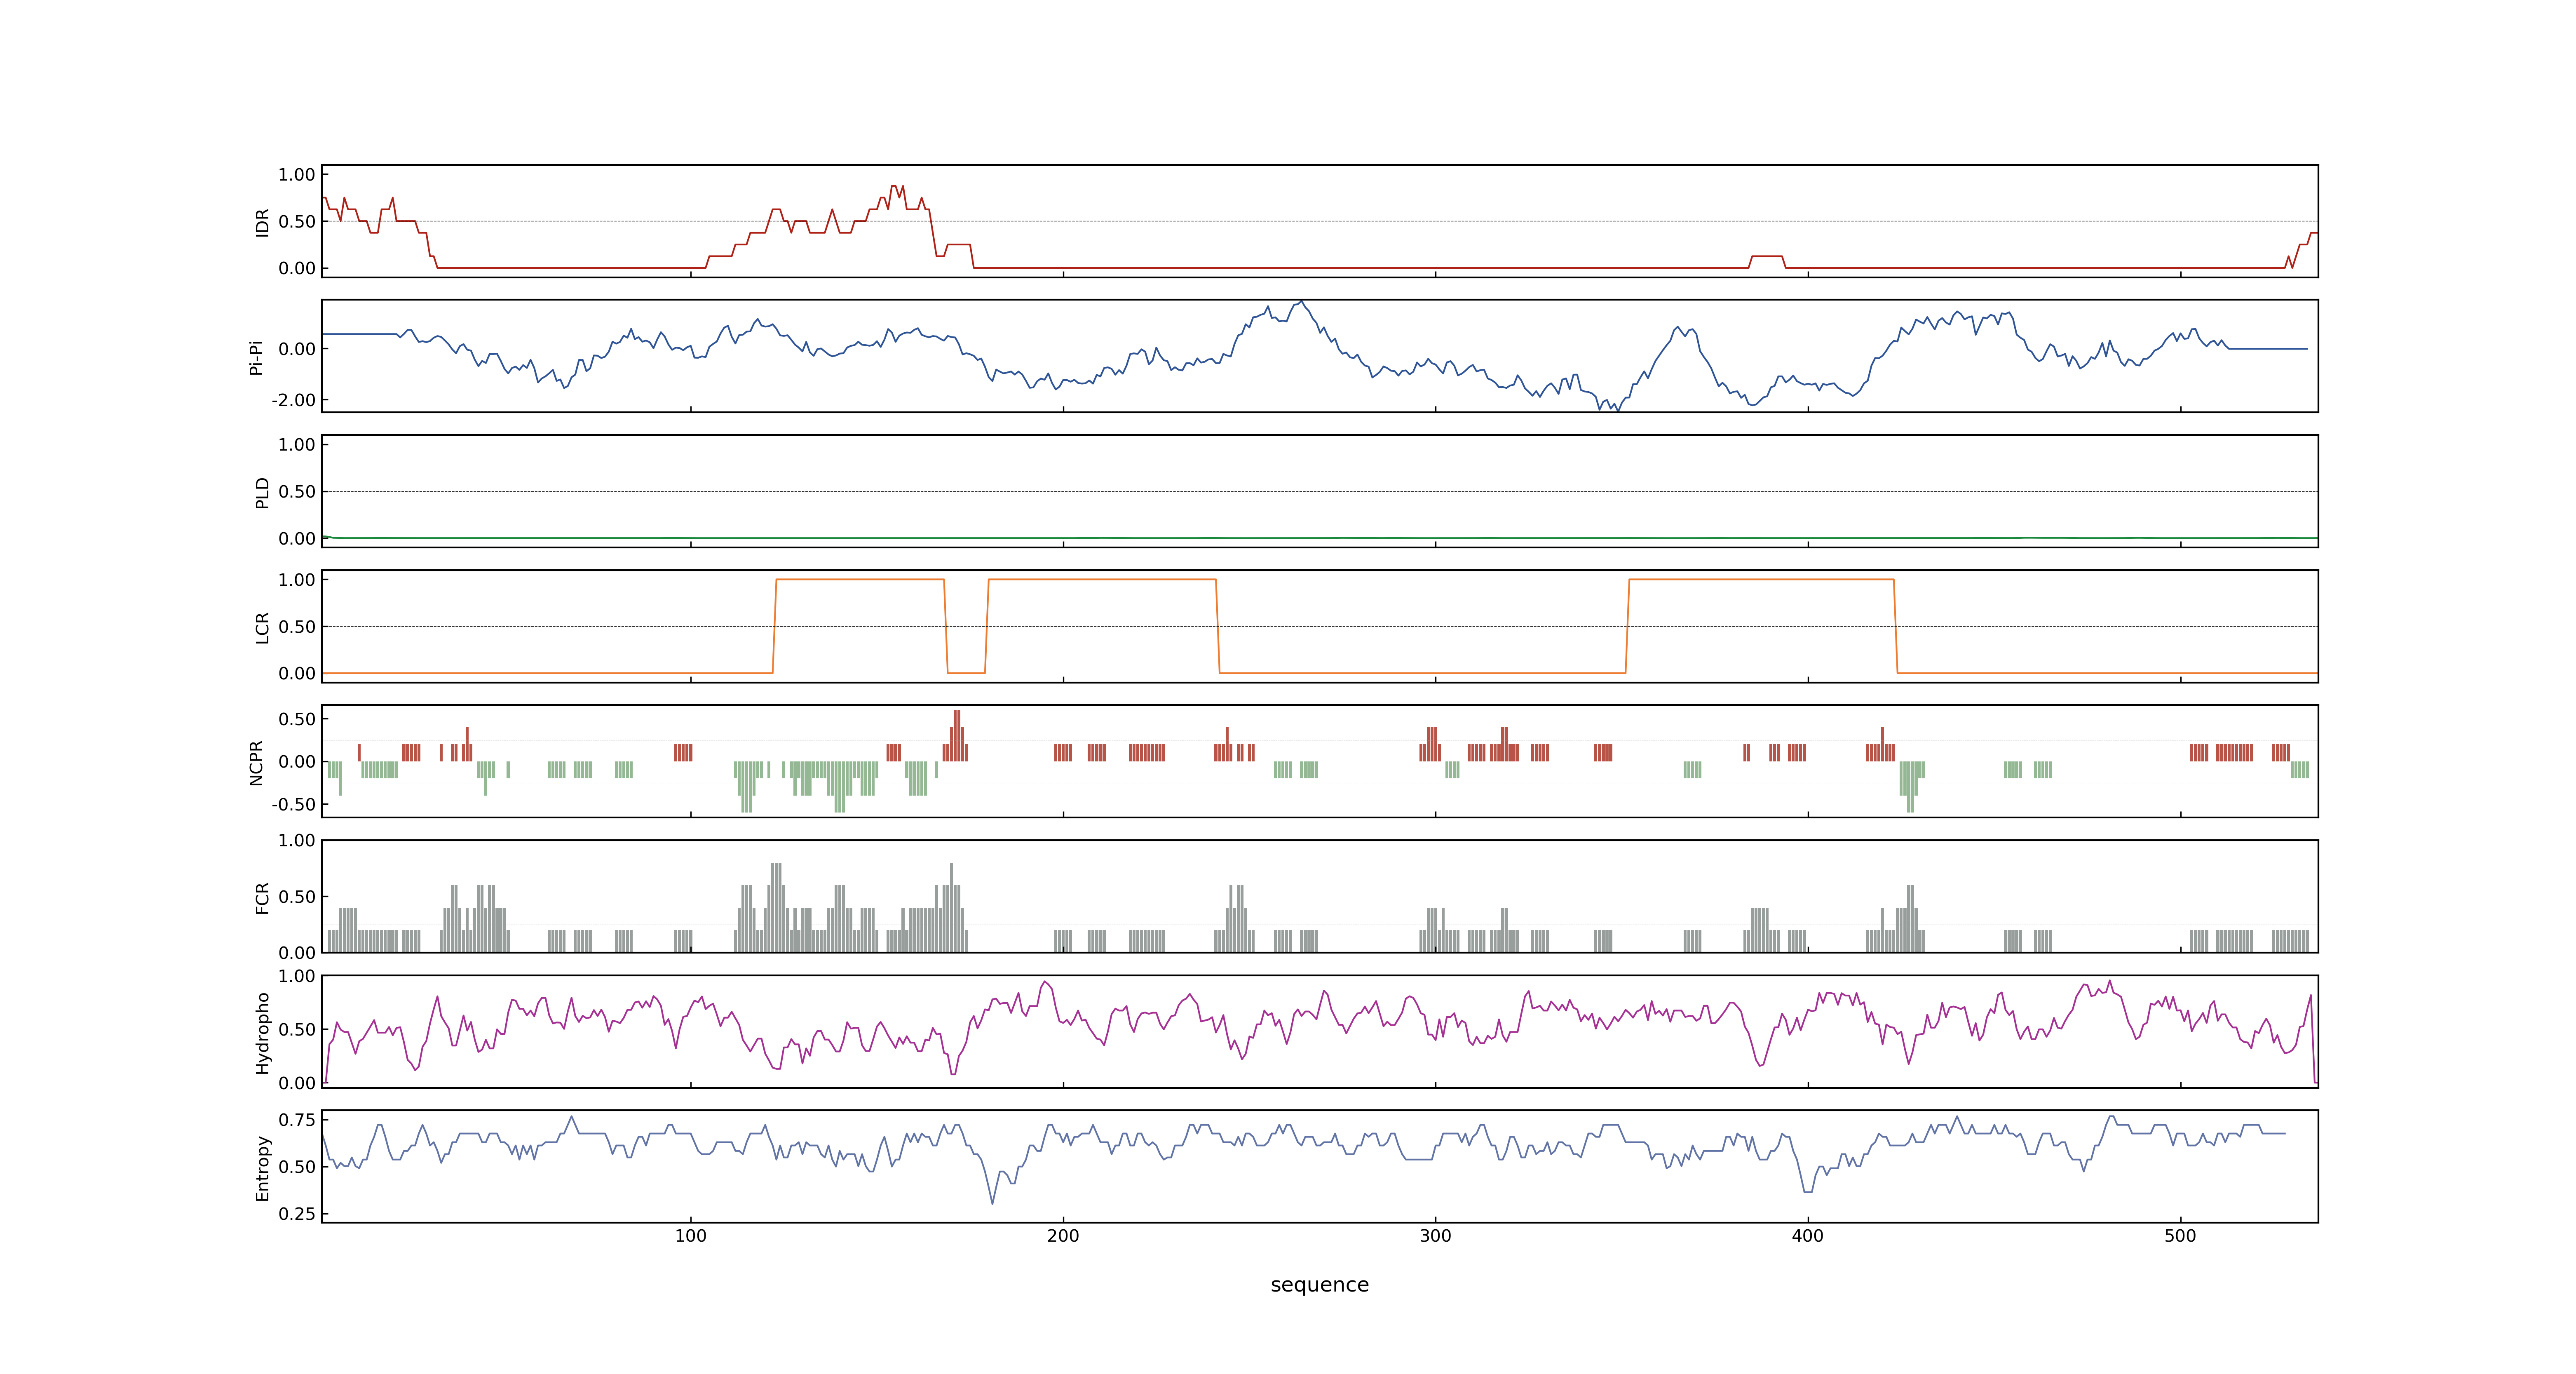
Task: Click the Entropy minimum near residue 181
Action: [x=992, y=1202]
